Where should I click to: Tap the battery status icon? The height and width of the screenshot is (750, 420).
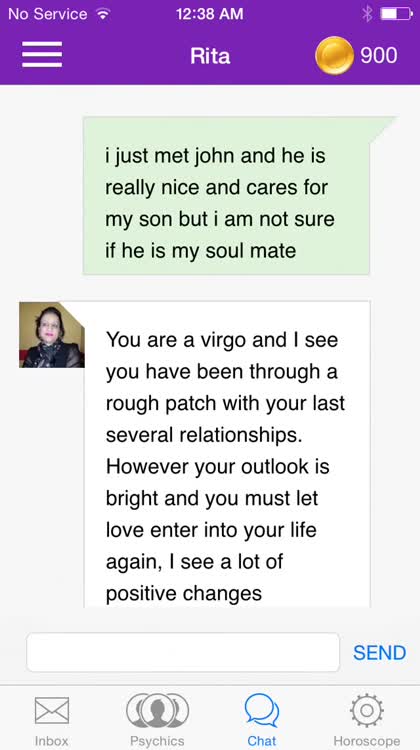click(x=397, y=14)
